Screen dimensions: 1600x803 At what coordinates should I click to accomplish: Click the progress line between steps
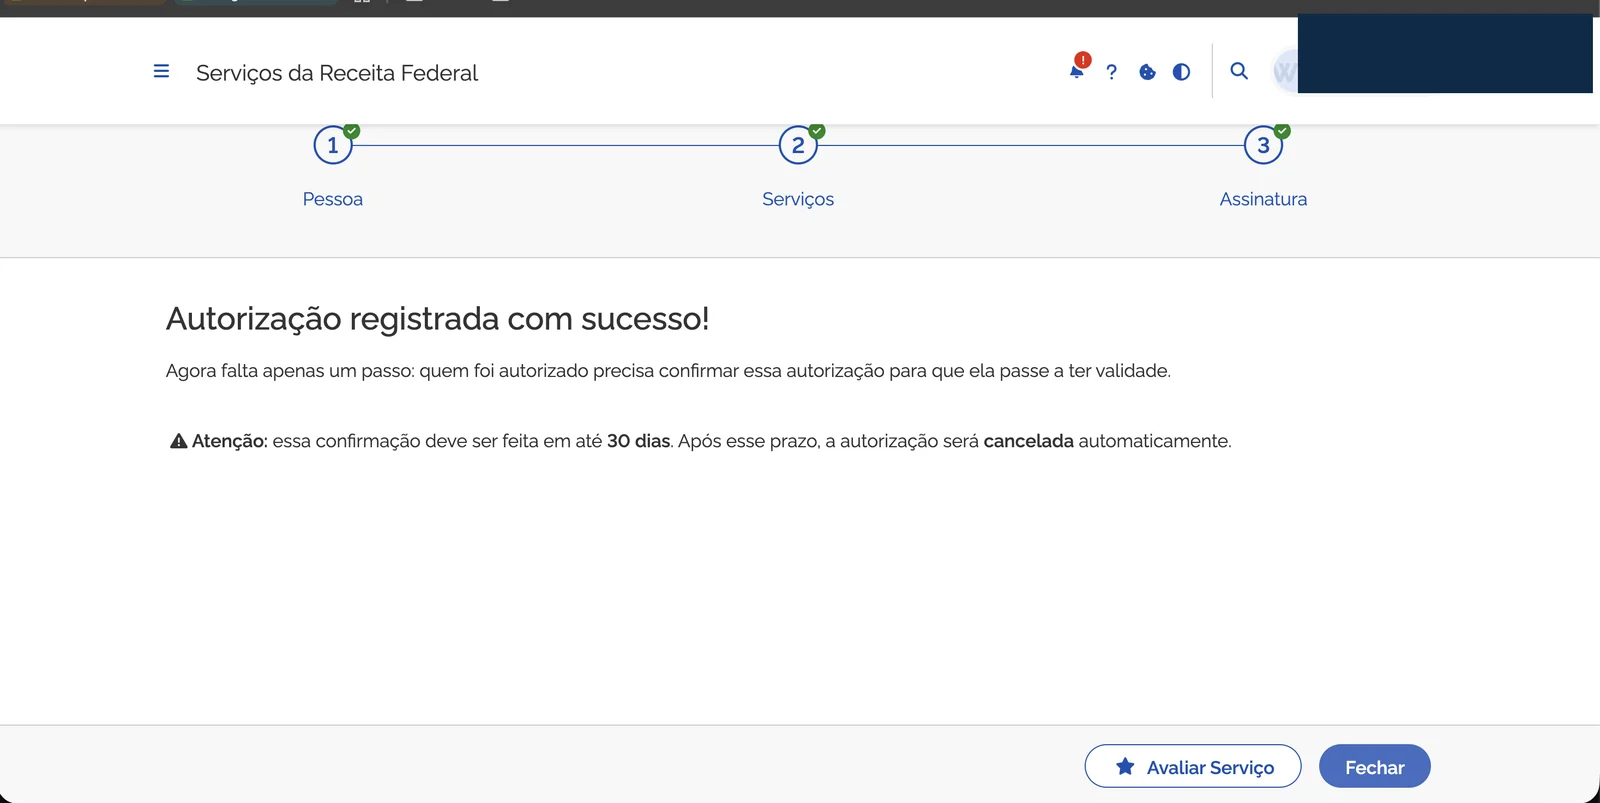tap(565, 144)
